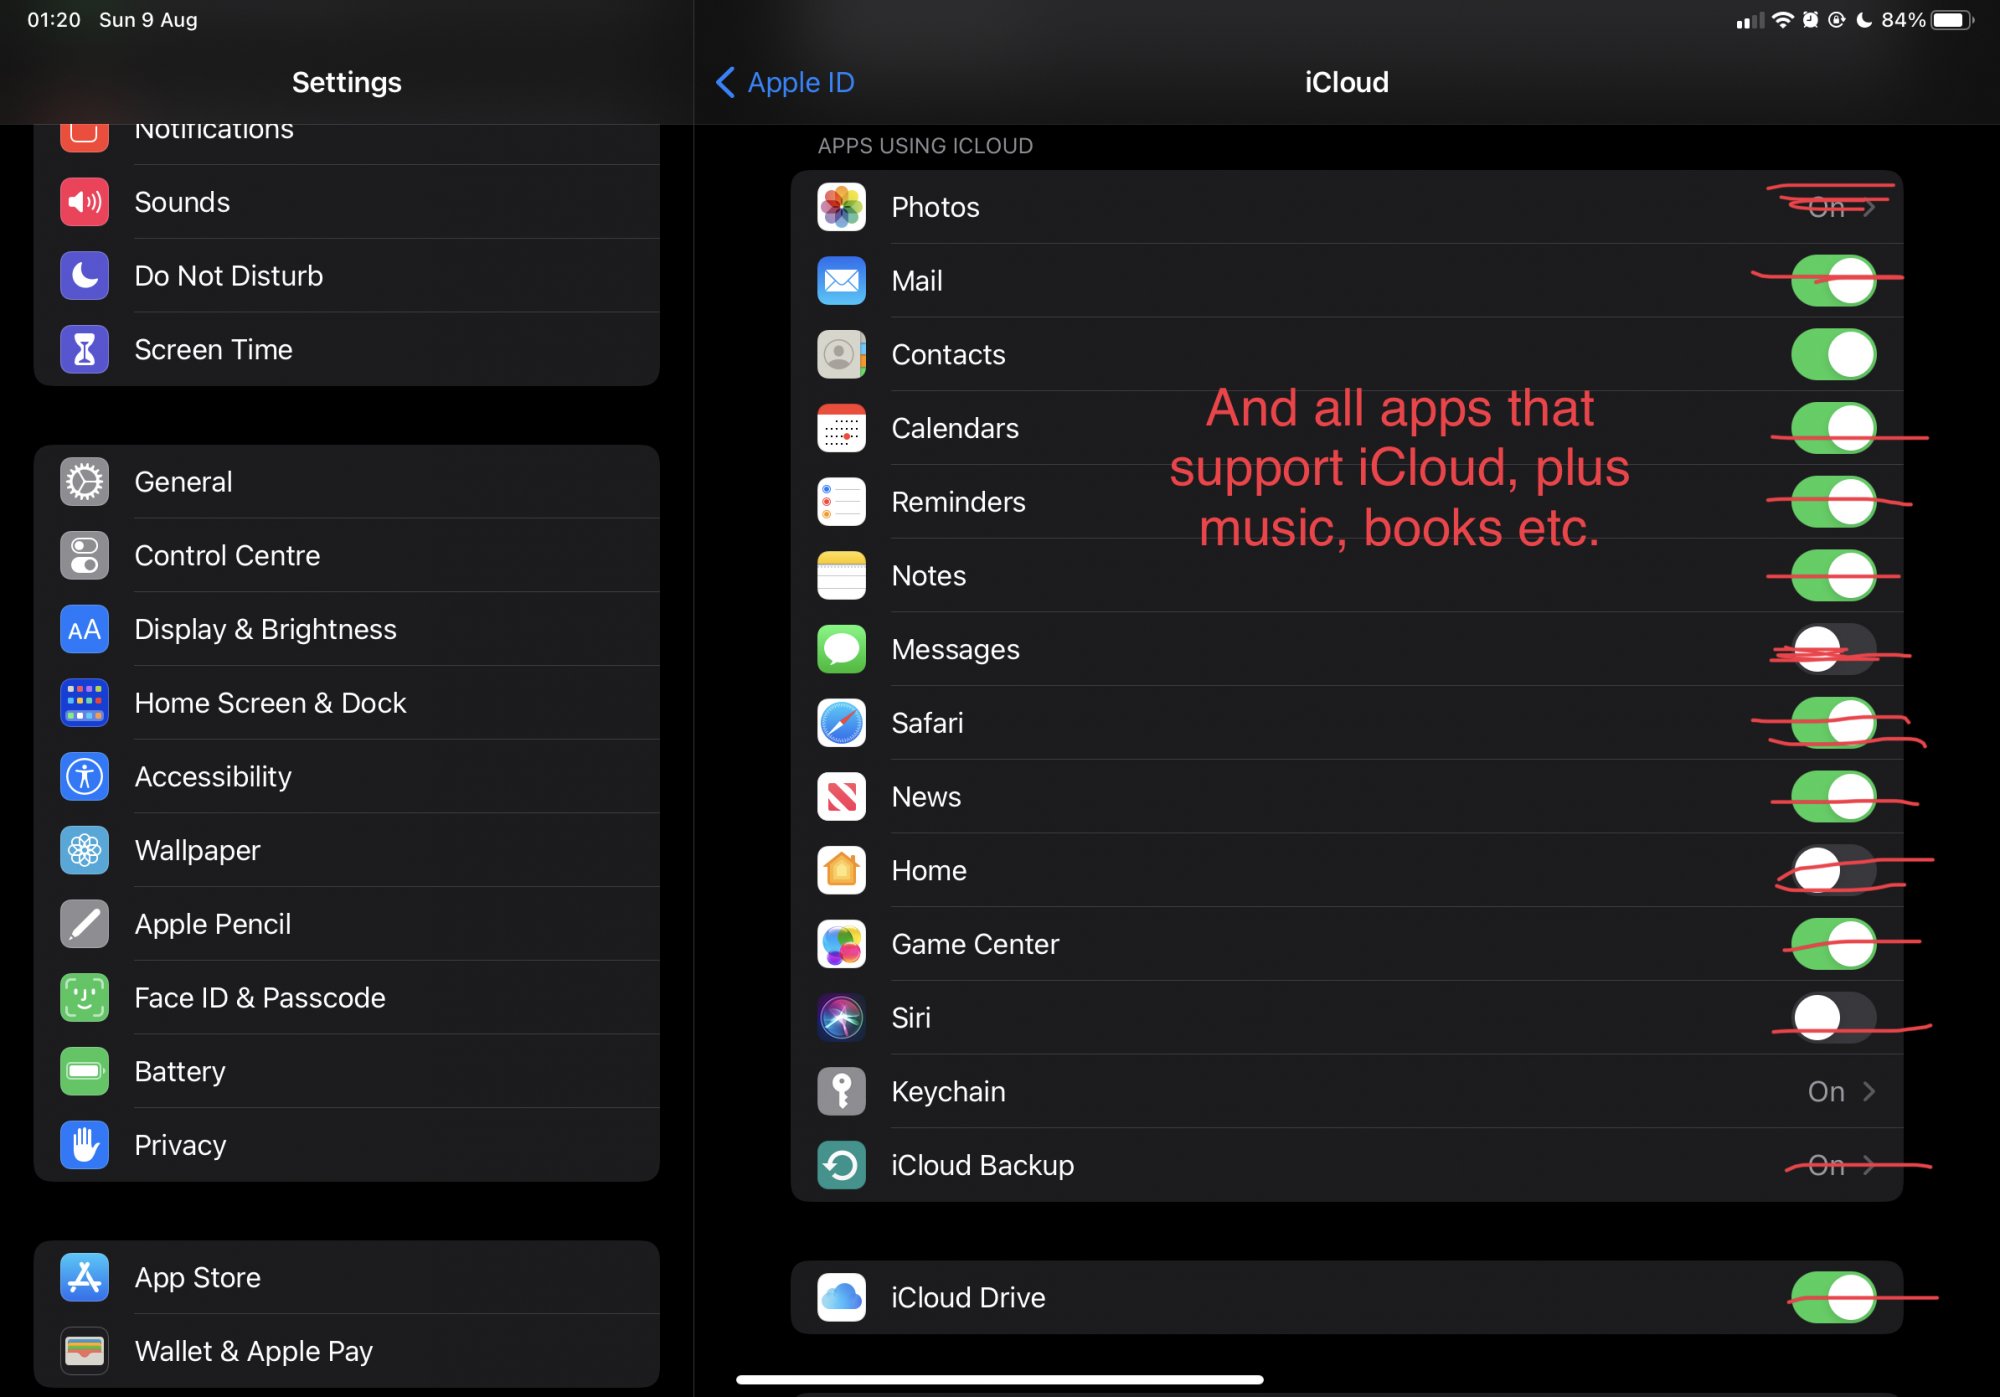Tap the iCloud Backup arrow icon
The height and width of the screenshot is (1397, 2000).
click(841, 1165)
